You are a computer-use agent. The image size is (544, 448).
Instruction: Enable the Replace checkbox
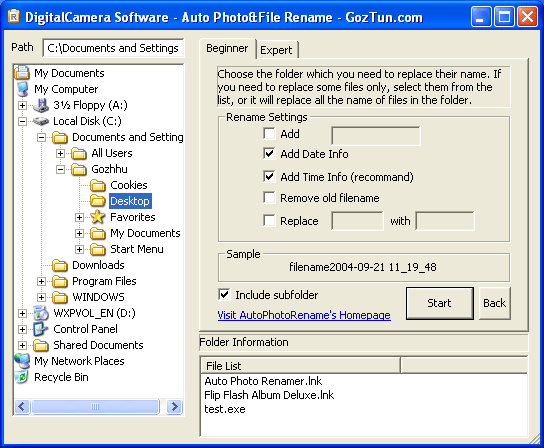[269, 221]
